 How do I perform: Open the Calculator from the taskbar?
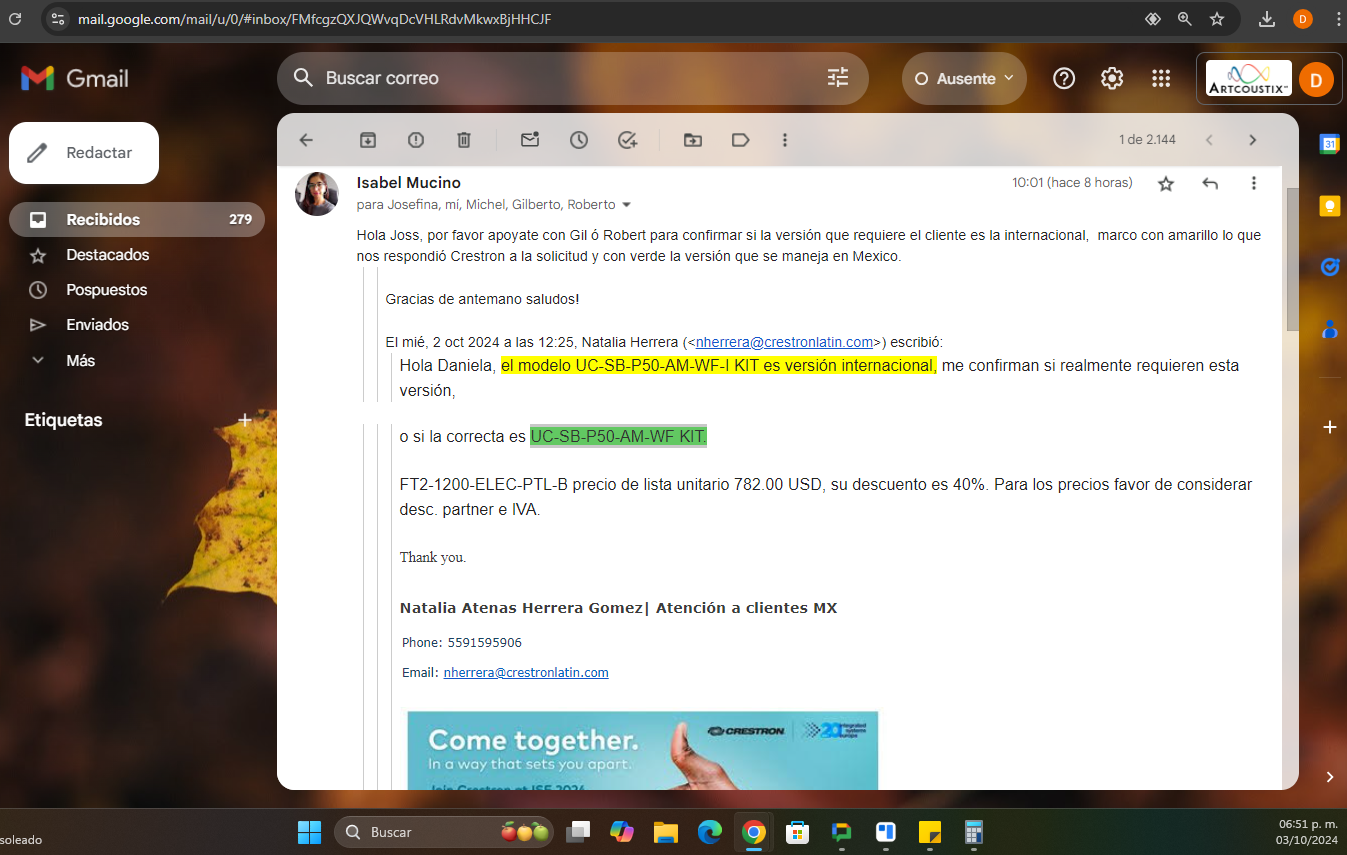click(x=973, y=832)
